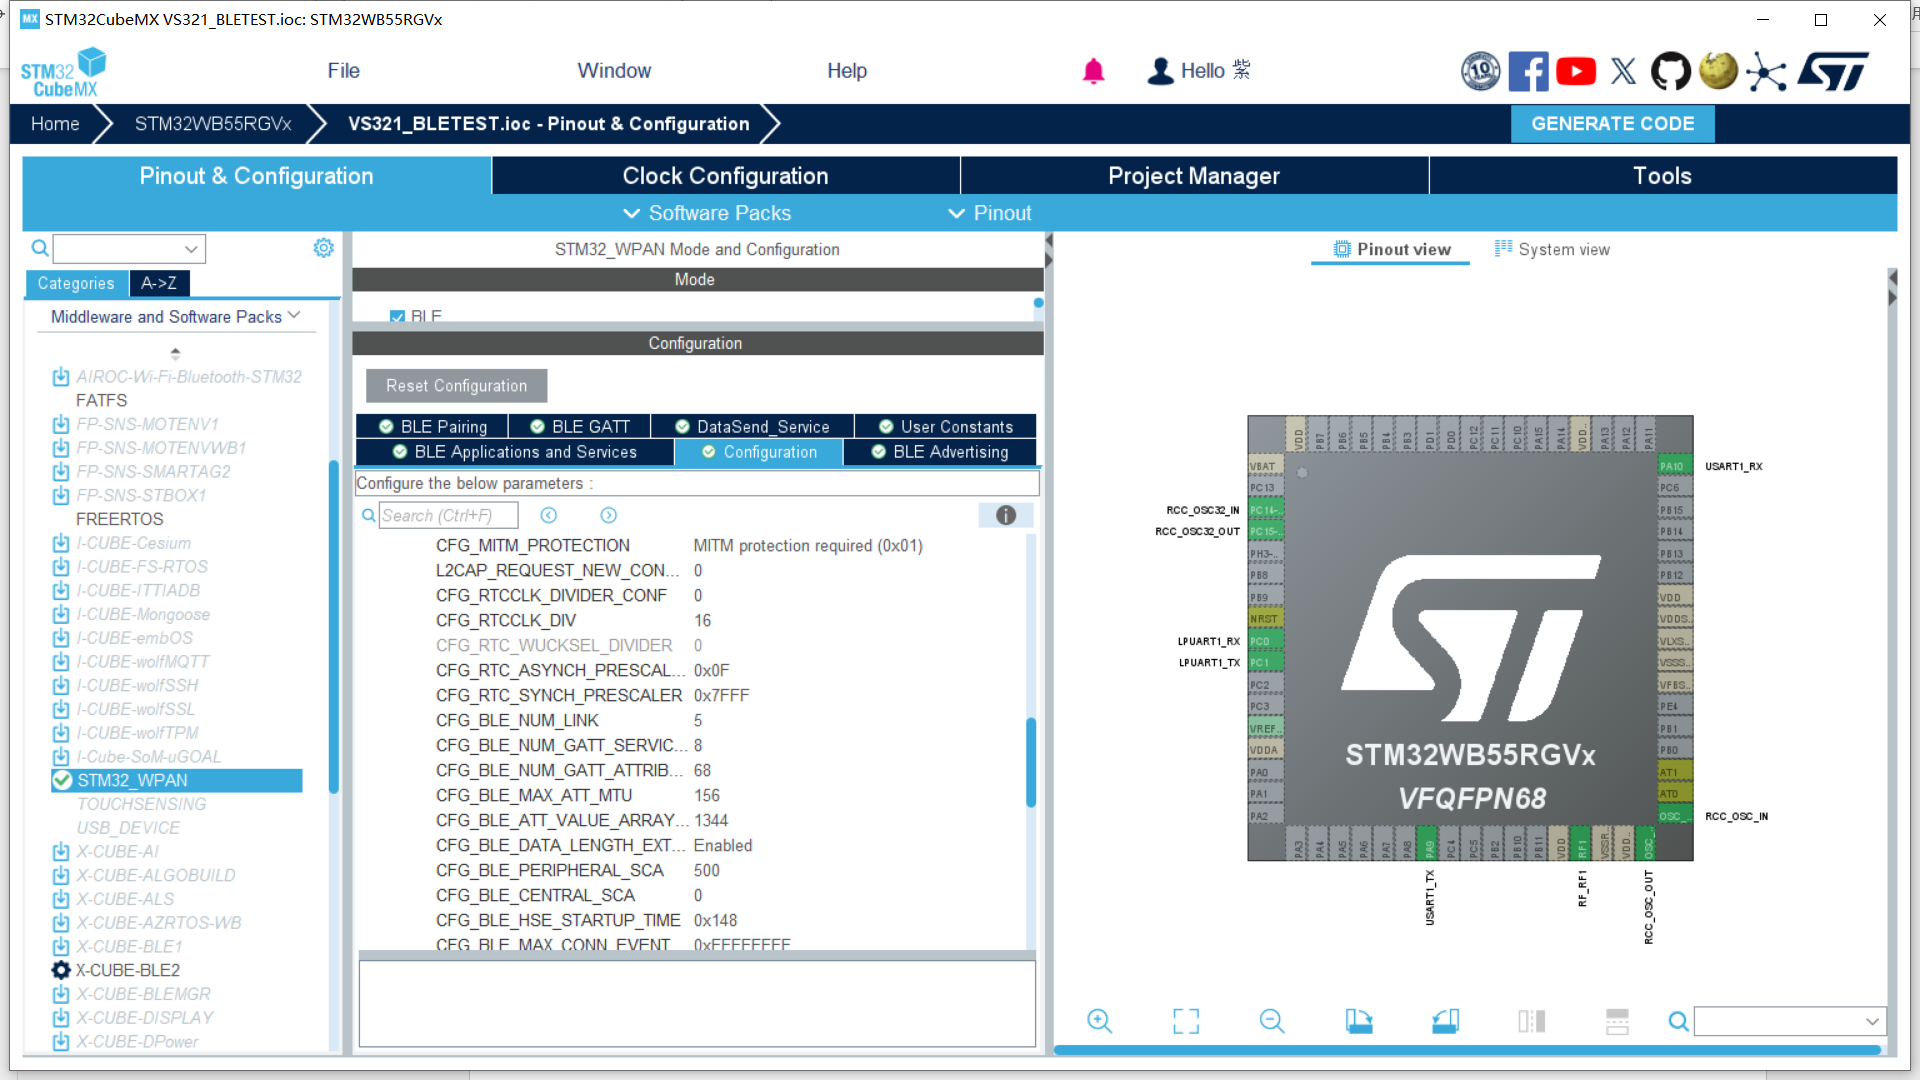The image size is (1920, 1080).
Task: Rotate the chip clockwise
Action: click(1359, 1021)
